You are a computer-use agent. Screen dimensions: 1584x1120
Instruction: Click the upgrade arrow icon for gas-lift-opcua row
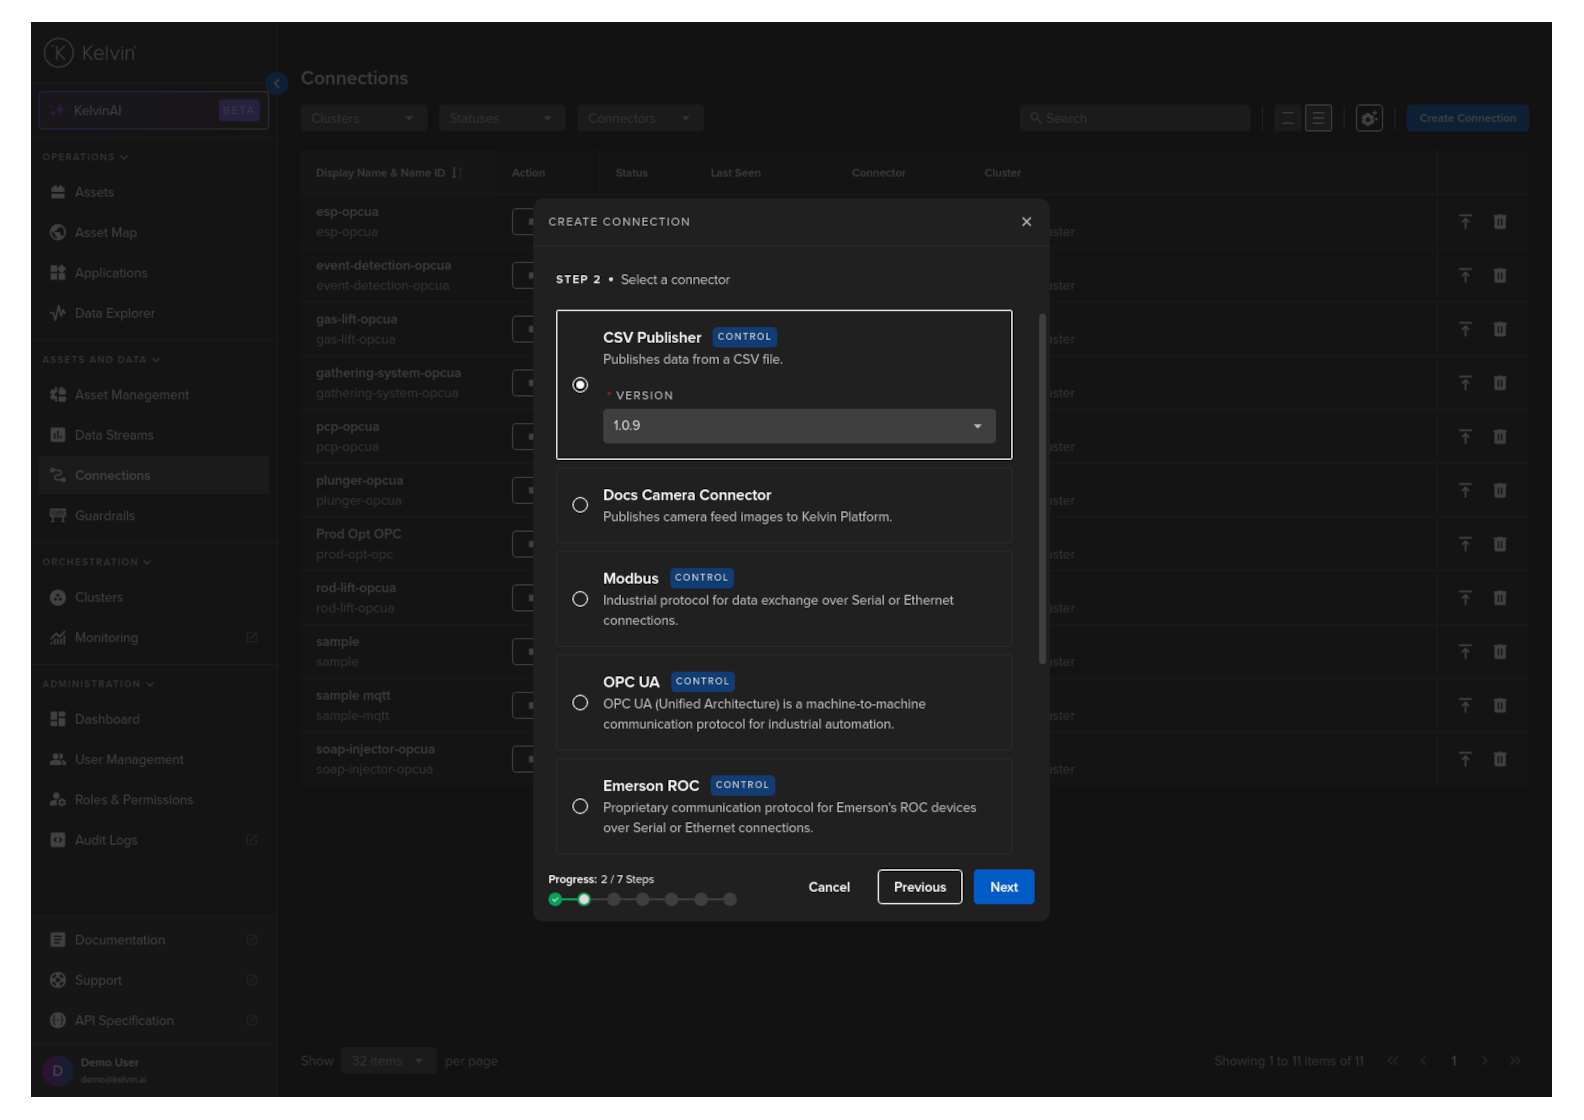click(1465, 329)
